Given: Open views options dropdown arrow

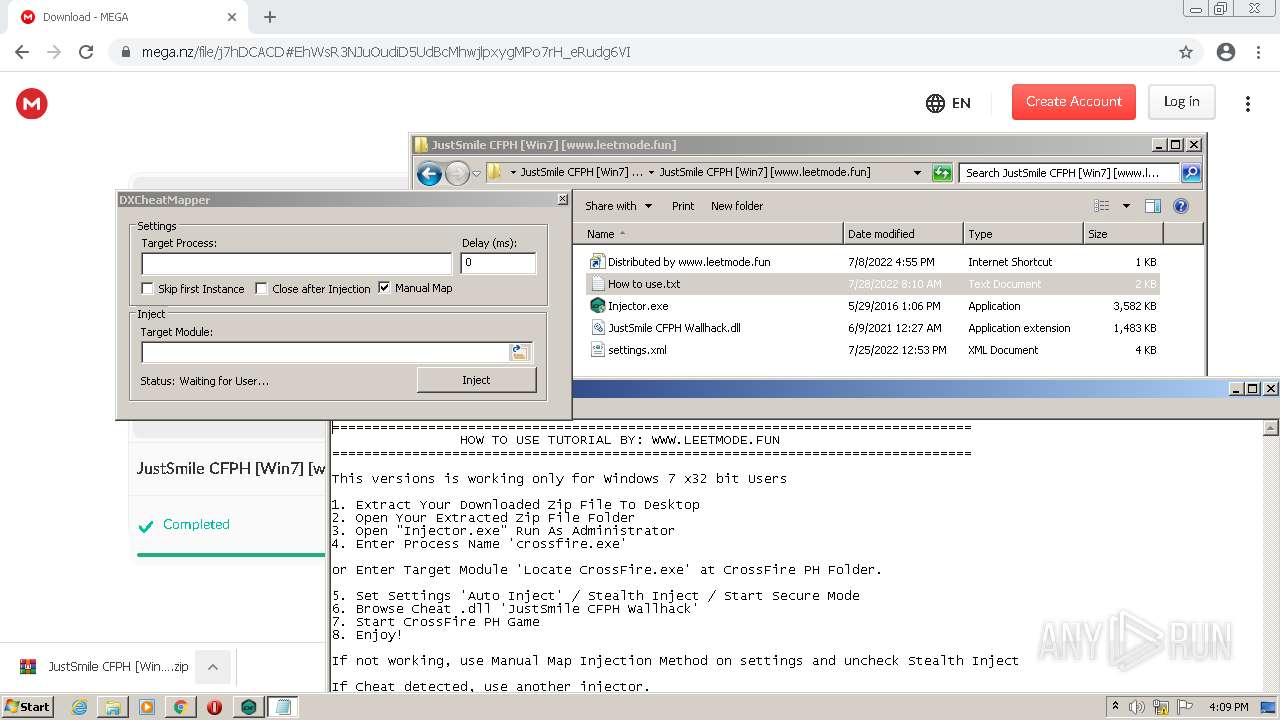Looking at the screenshot, I should [x=1126, y=206].
